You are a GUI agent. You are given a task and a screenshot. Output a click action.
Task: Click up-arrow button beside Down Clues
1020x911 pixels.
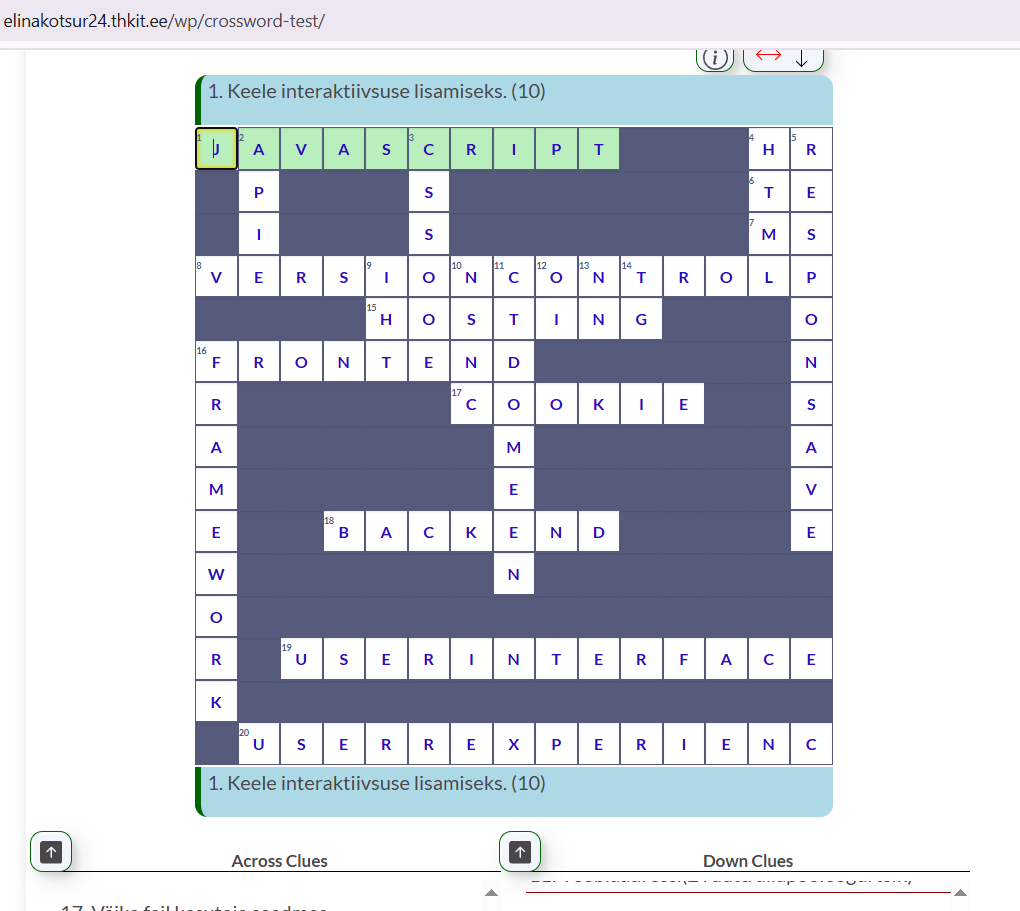519,851
